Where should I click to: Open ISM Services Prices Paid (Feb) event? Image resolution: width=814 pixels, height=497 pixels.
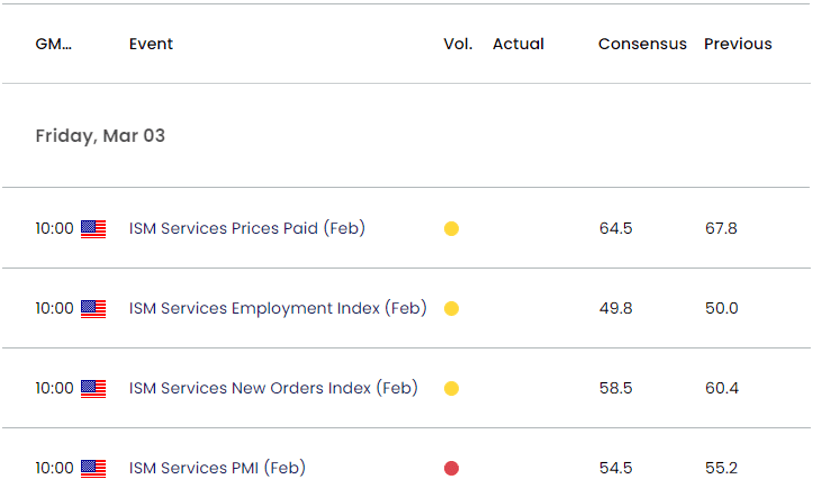[247, 228]
